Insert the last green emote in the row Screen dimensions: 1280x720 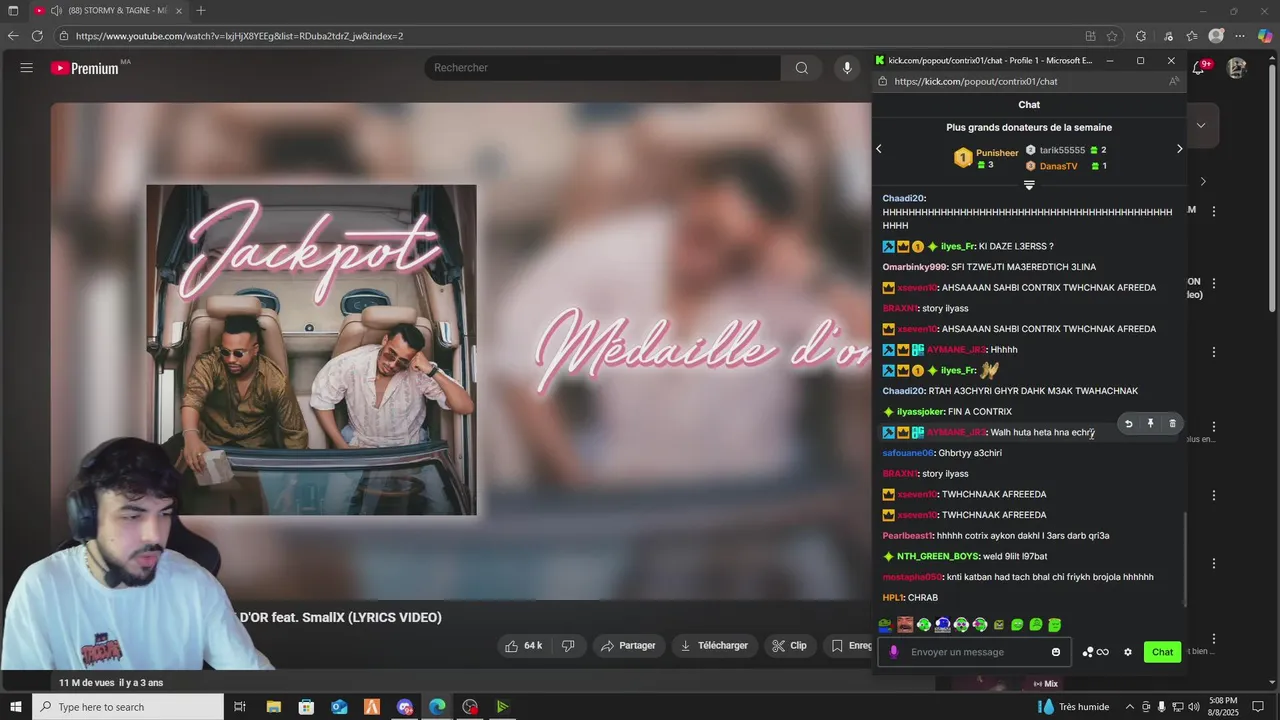pyautogui.click(x=1054, y=625)
